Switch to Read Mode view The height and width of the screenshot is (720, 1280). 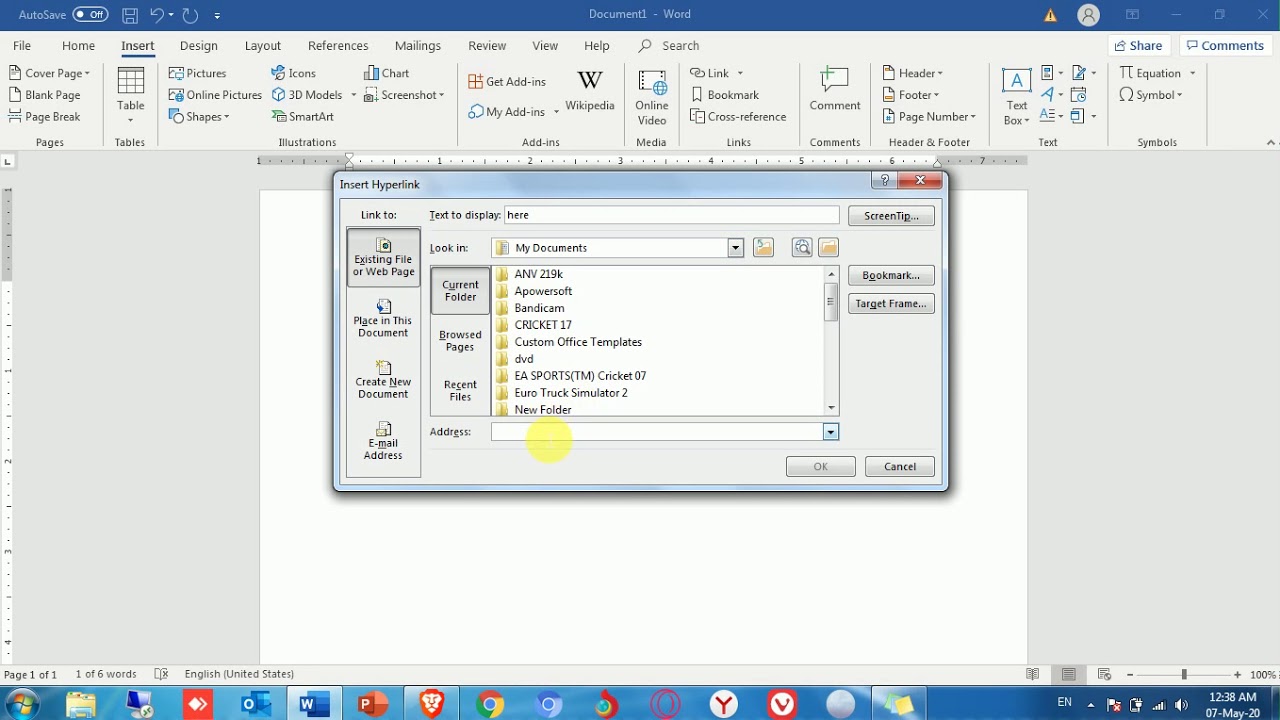(x=1033, y=674)
